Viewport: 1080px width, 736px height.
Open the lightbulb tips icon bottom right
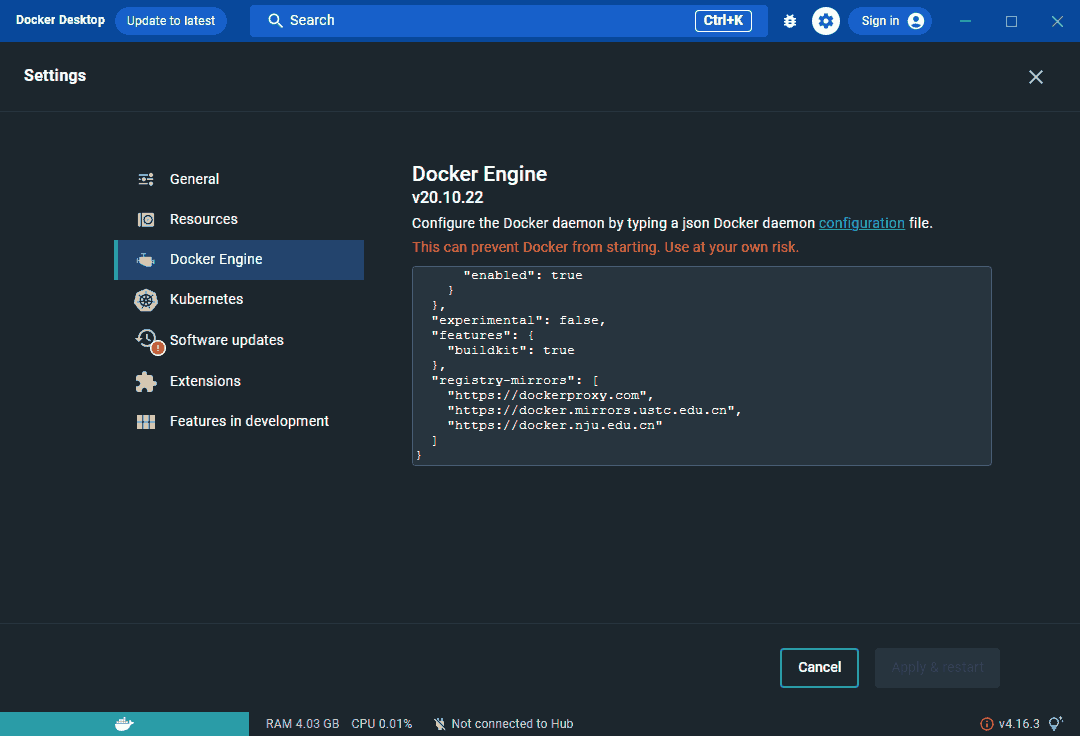pyautogui.click(x=1055, y=723)
